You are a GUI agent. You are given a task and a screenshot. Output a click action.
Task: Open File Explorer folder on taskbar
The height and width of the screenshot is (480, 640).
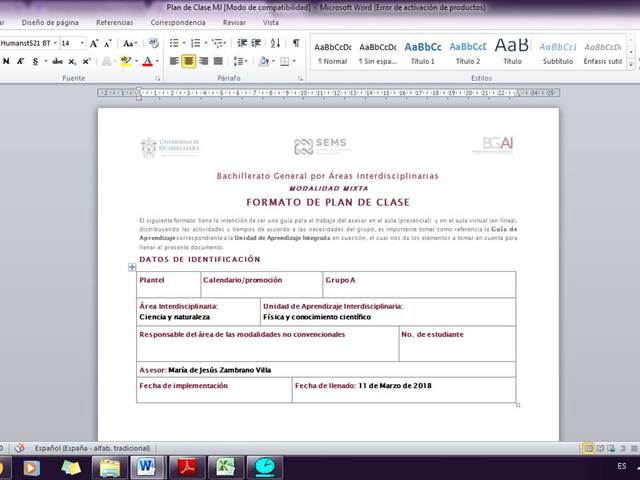[110, 468]
